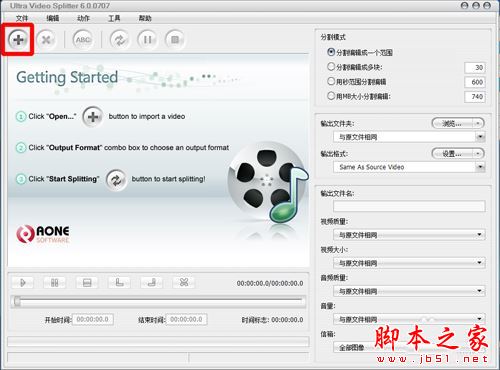Click the preview pause (two bars) button
Screen dimensions: 500x370
(x=54, y=283)
